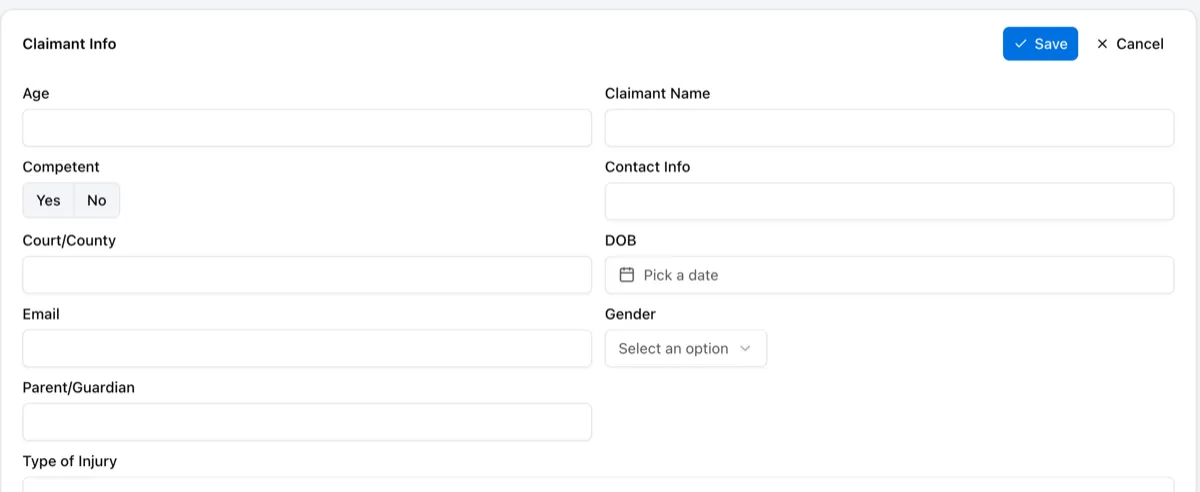The image size is (1200, 492).
Task: Click the Competent label
Action: coord(61,167)
